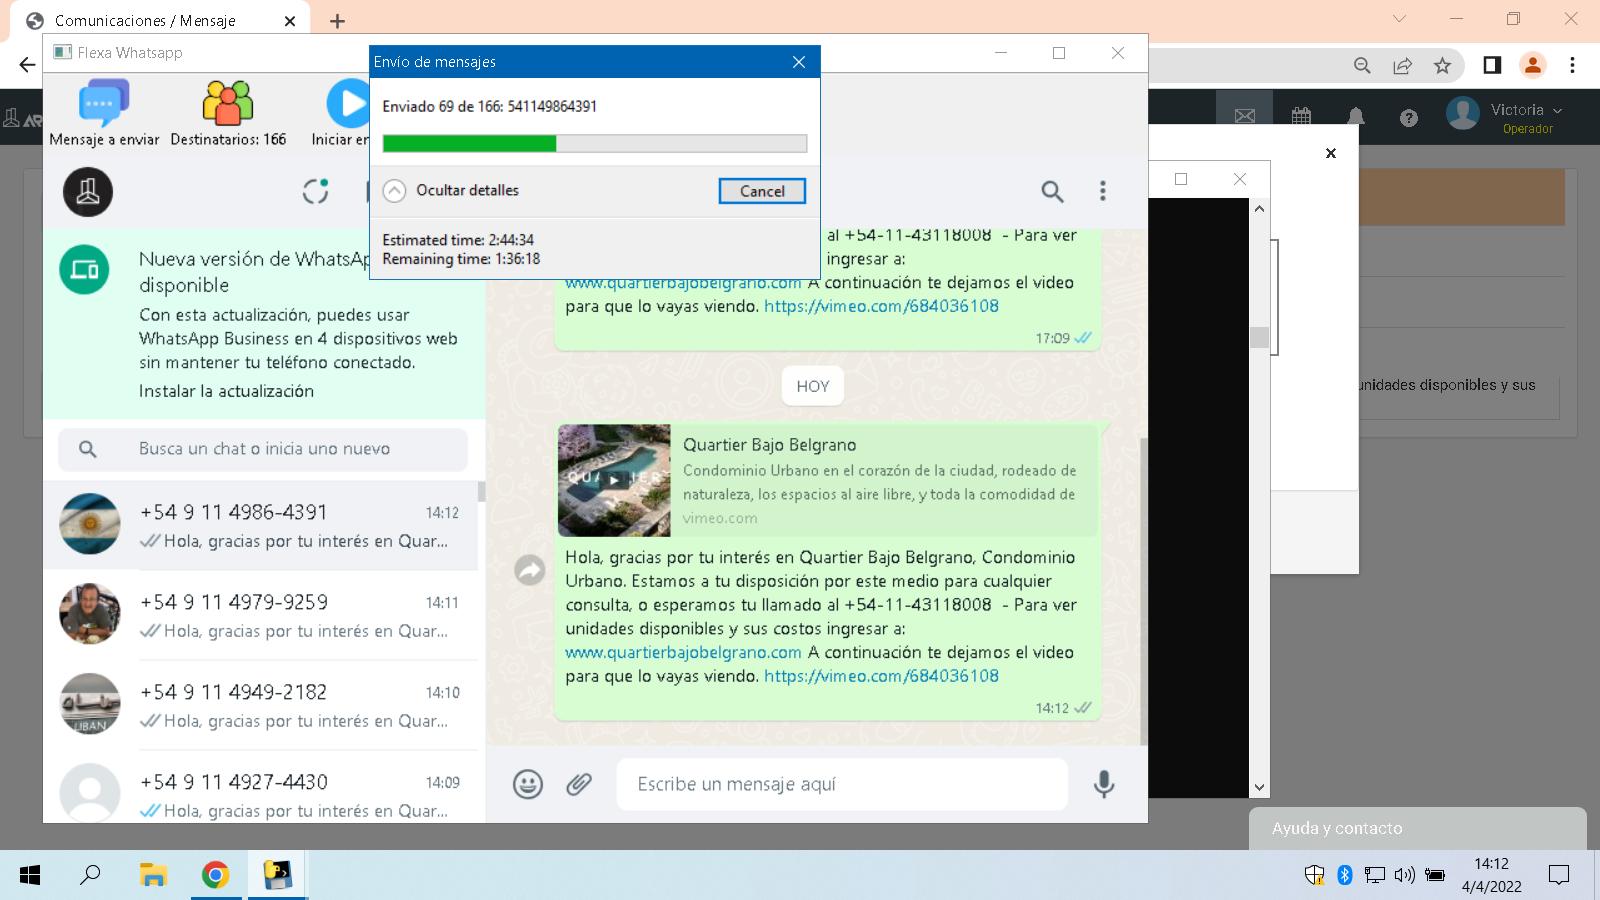Play the Quartier Bajo Belgrano video thumbnail

614,480
